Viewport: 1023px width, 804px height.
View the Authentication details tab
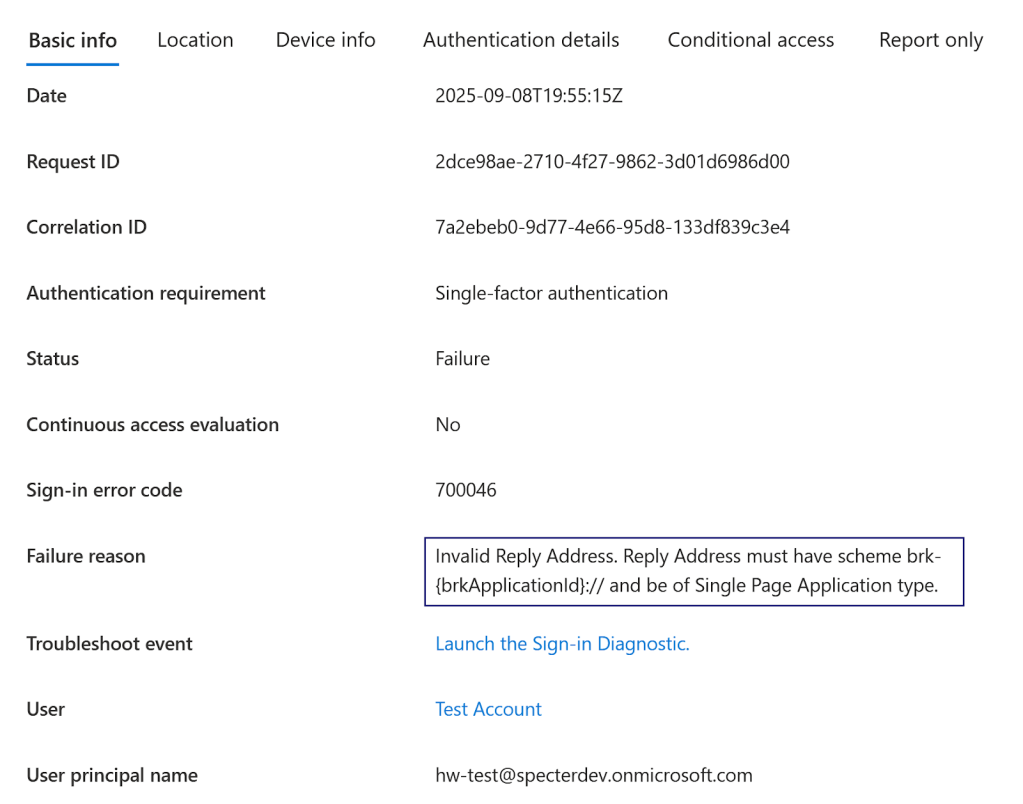click(521, 41)
